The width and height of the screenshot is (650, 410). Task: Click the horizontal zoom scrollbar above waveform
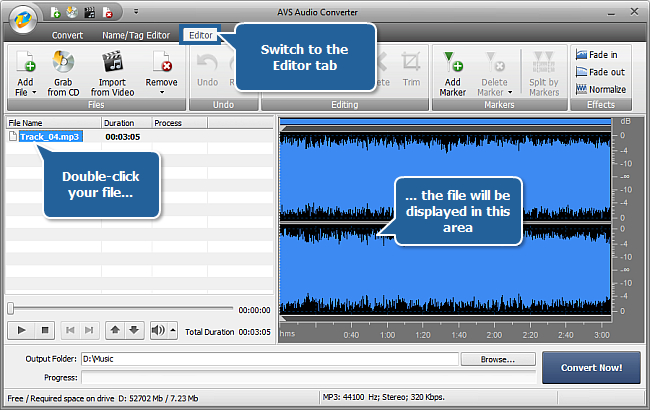point(445,121)
